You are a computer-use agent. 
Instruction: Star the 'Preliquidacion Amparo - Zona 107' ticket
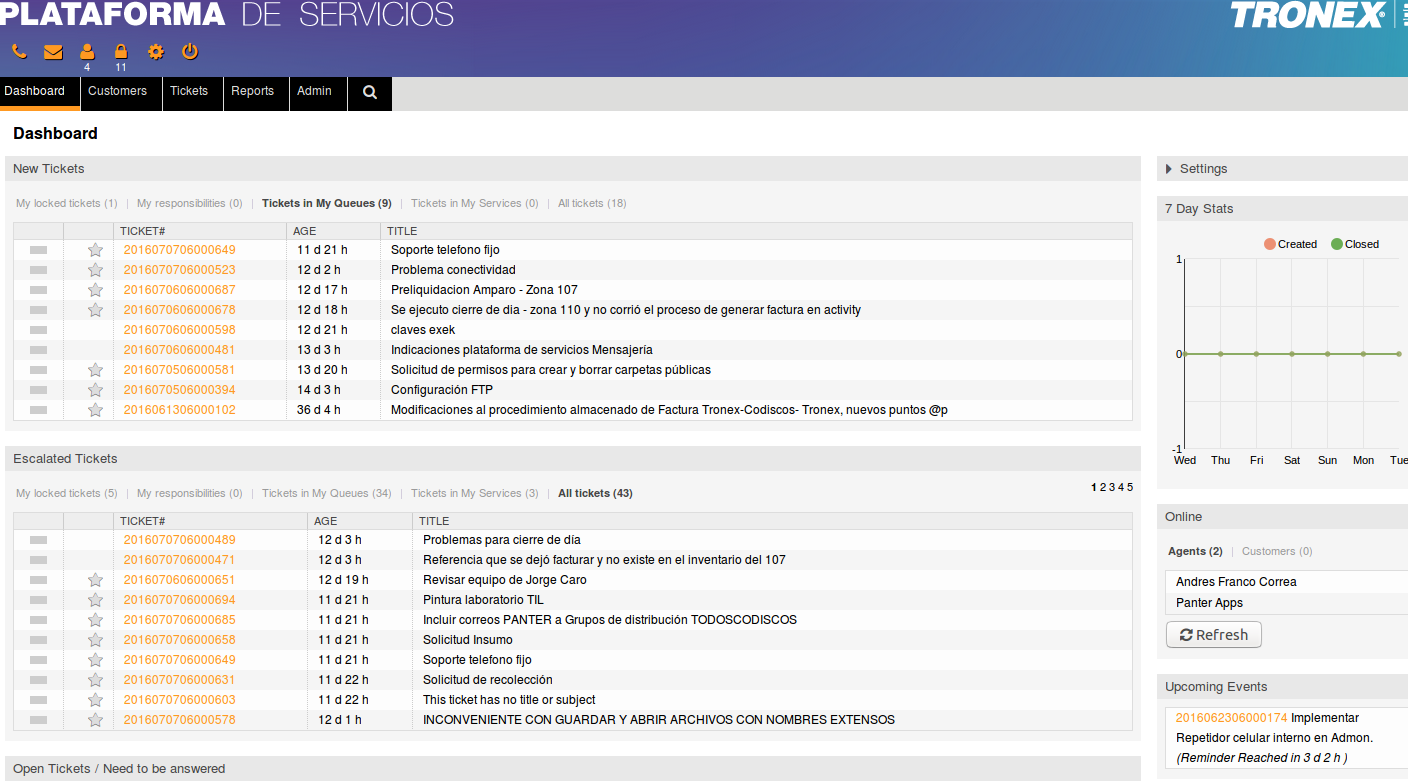click(x=95, y=290)
